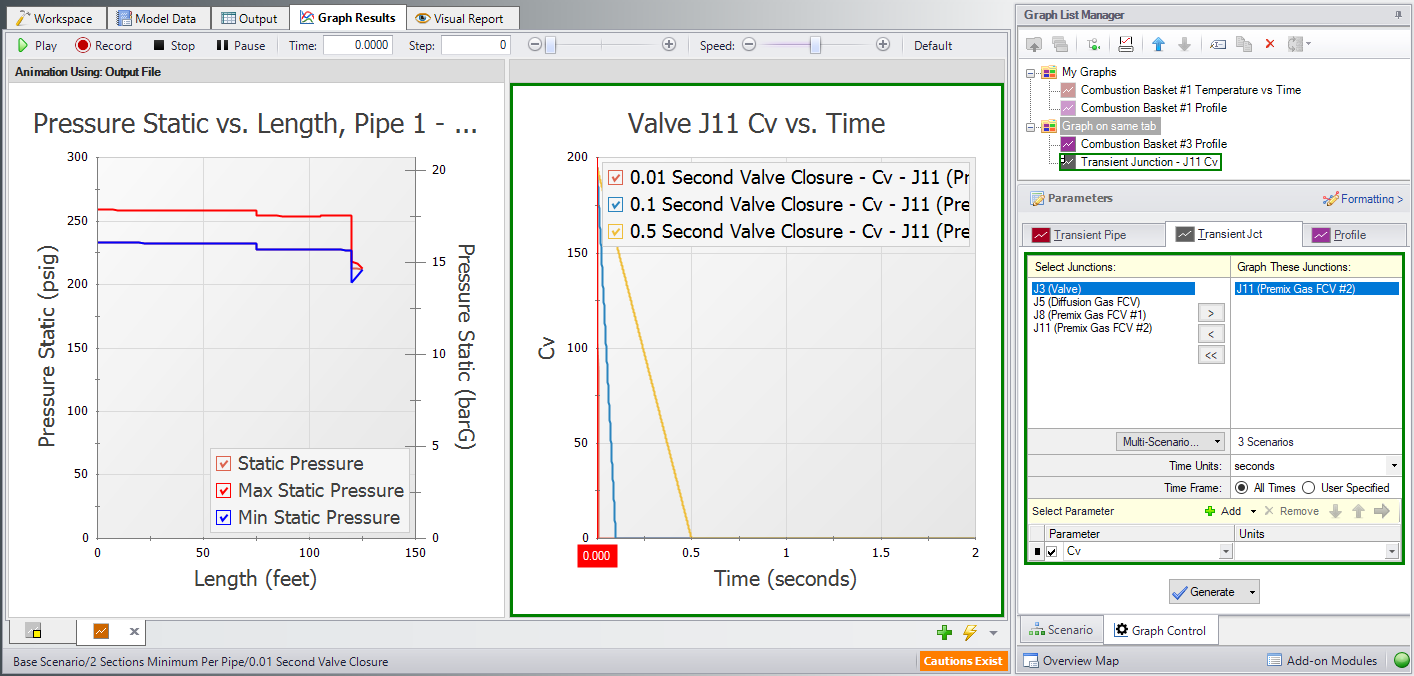Click the rename graph icon

pos(1218,44)
